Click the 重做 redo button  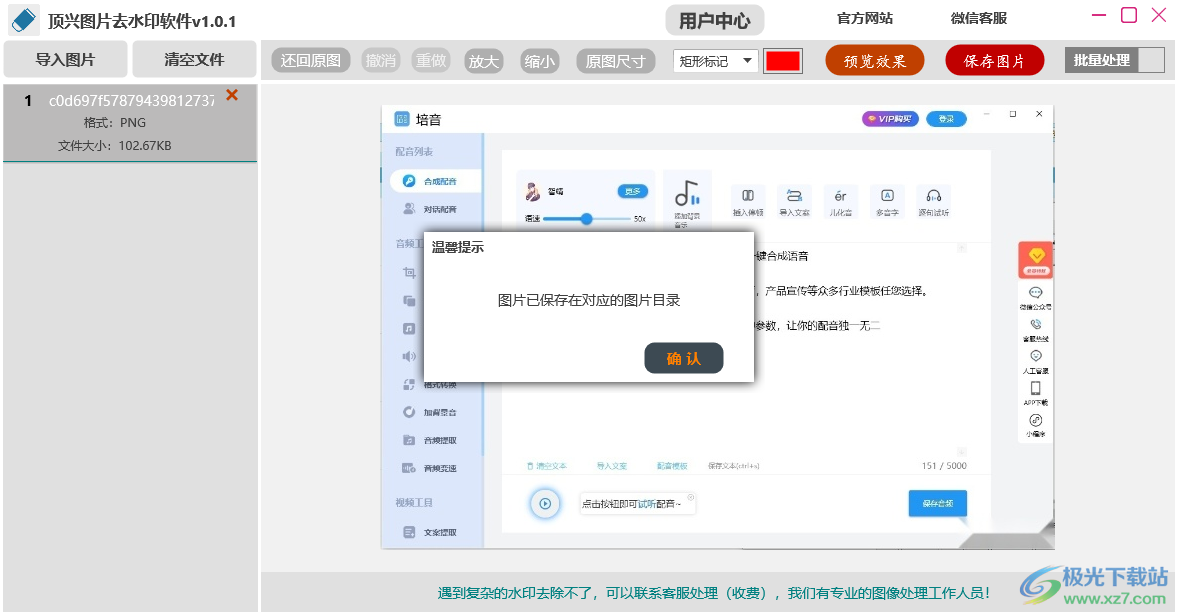(431, 61)
